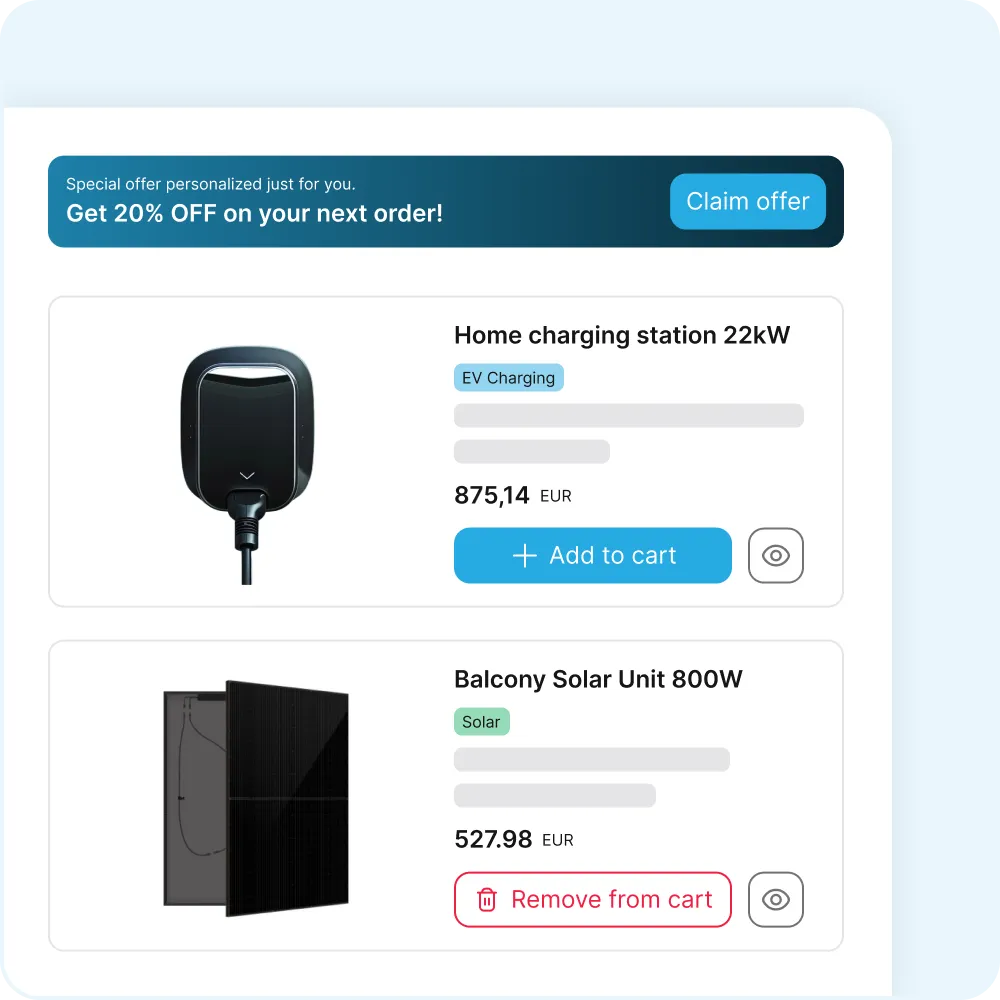Click Home charging station description placeholder

pyautogui.click(x=628, y=415)
